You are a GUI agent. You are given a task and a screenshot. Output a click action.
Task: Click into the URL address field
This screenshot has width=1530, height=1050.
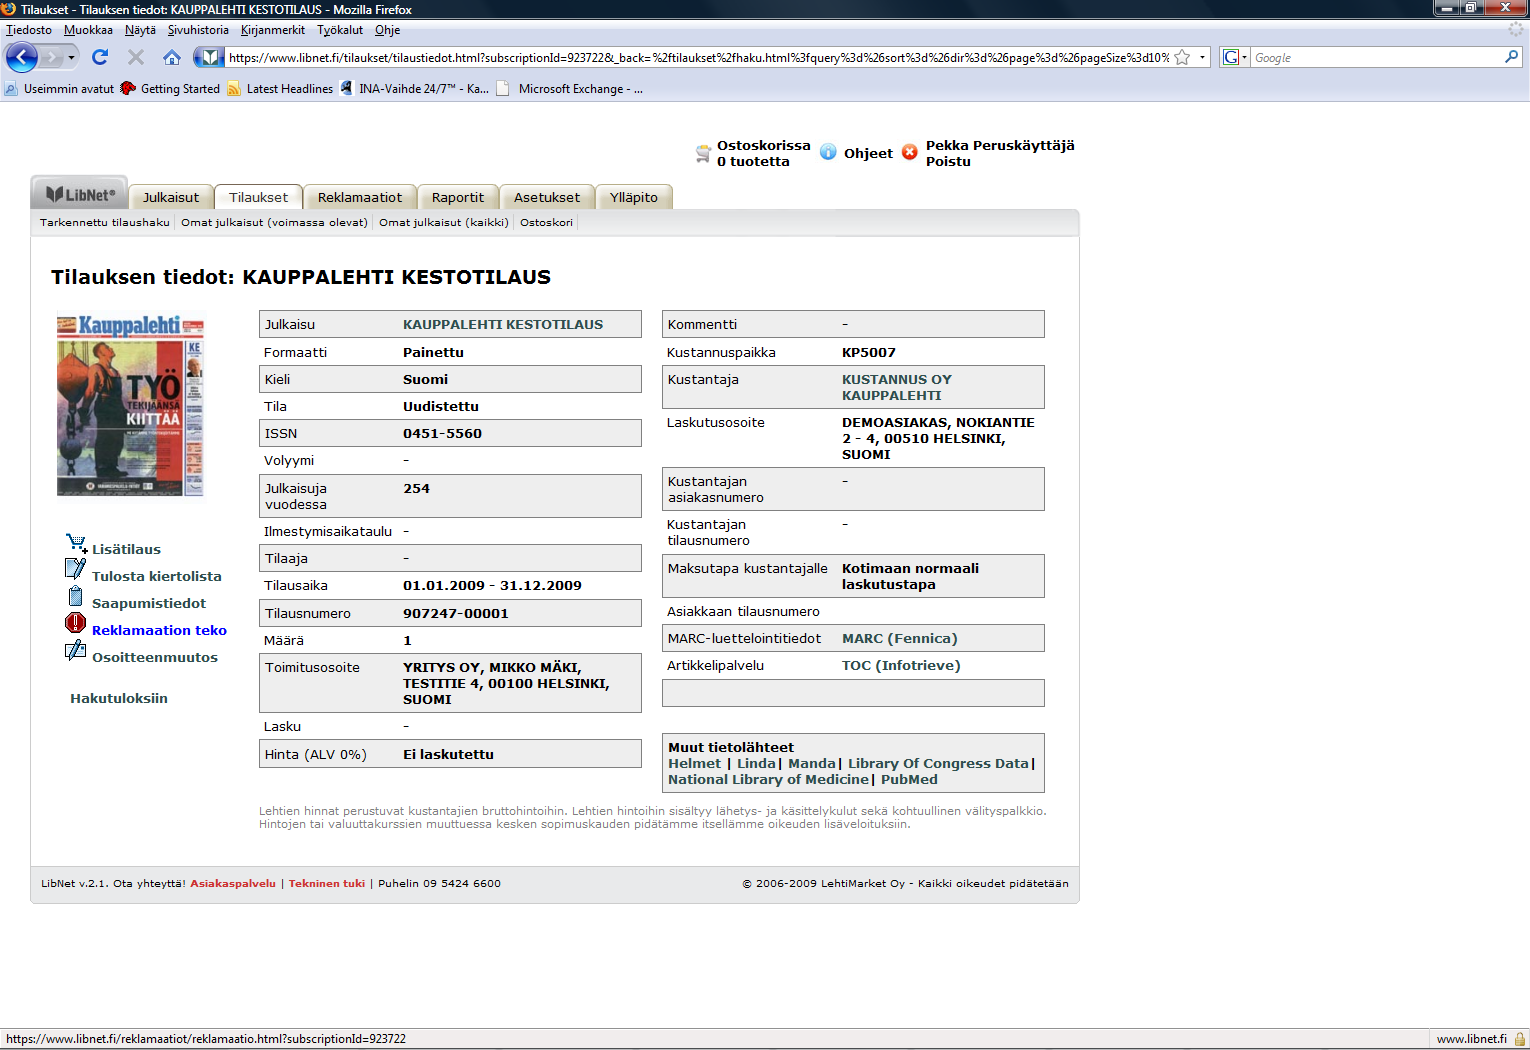tap(698, 57)
